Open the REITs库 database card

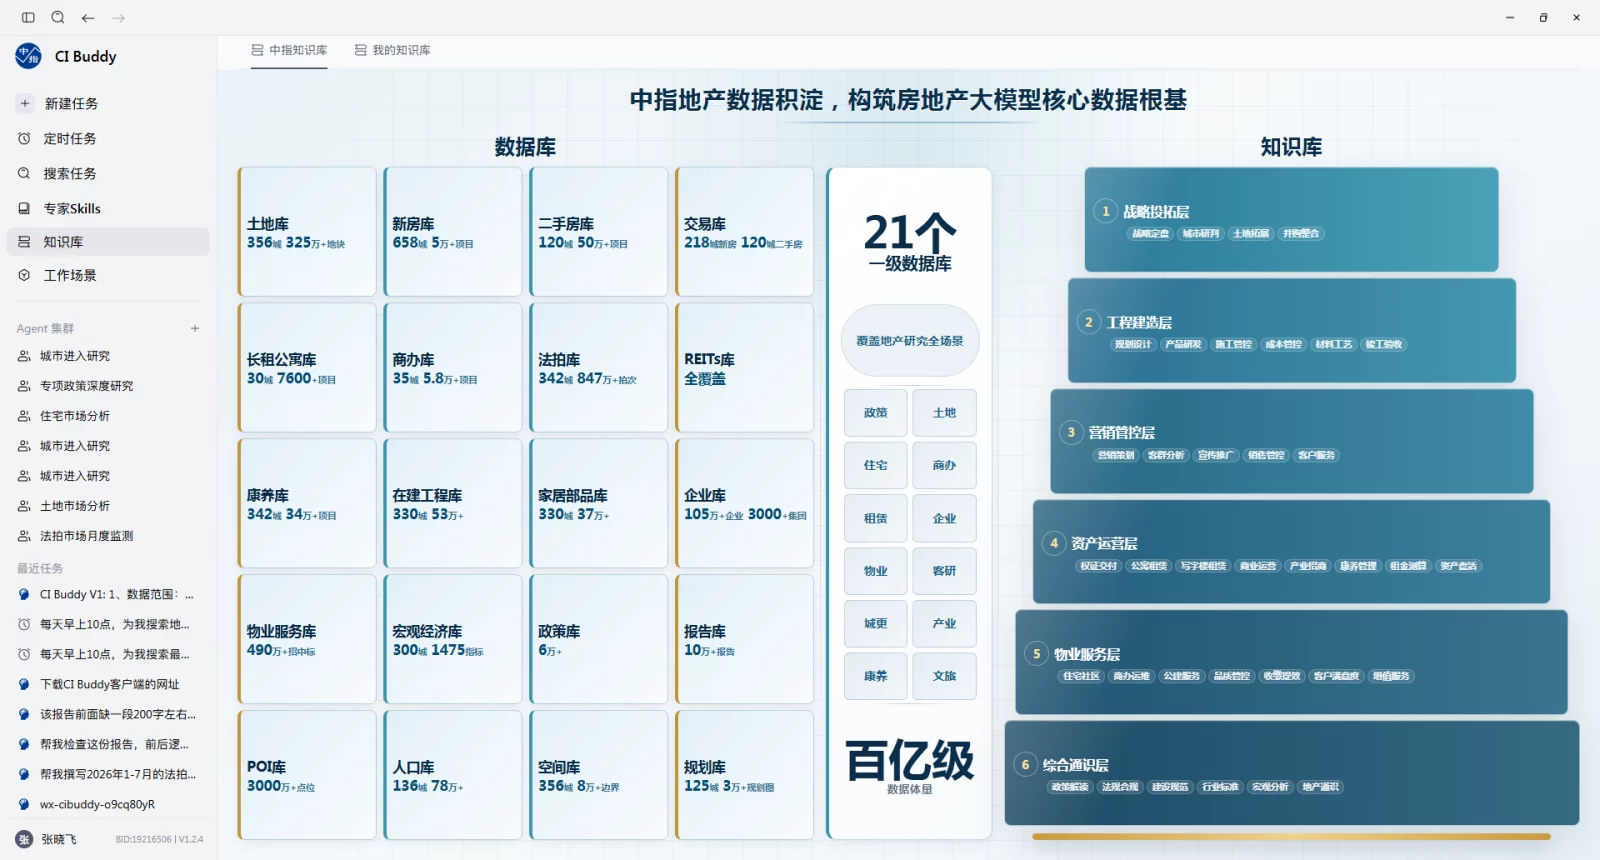tap(745, 368)
